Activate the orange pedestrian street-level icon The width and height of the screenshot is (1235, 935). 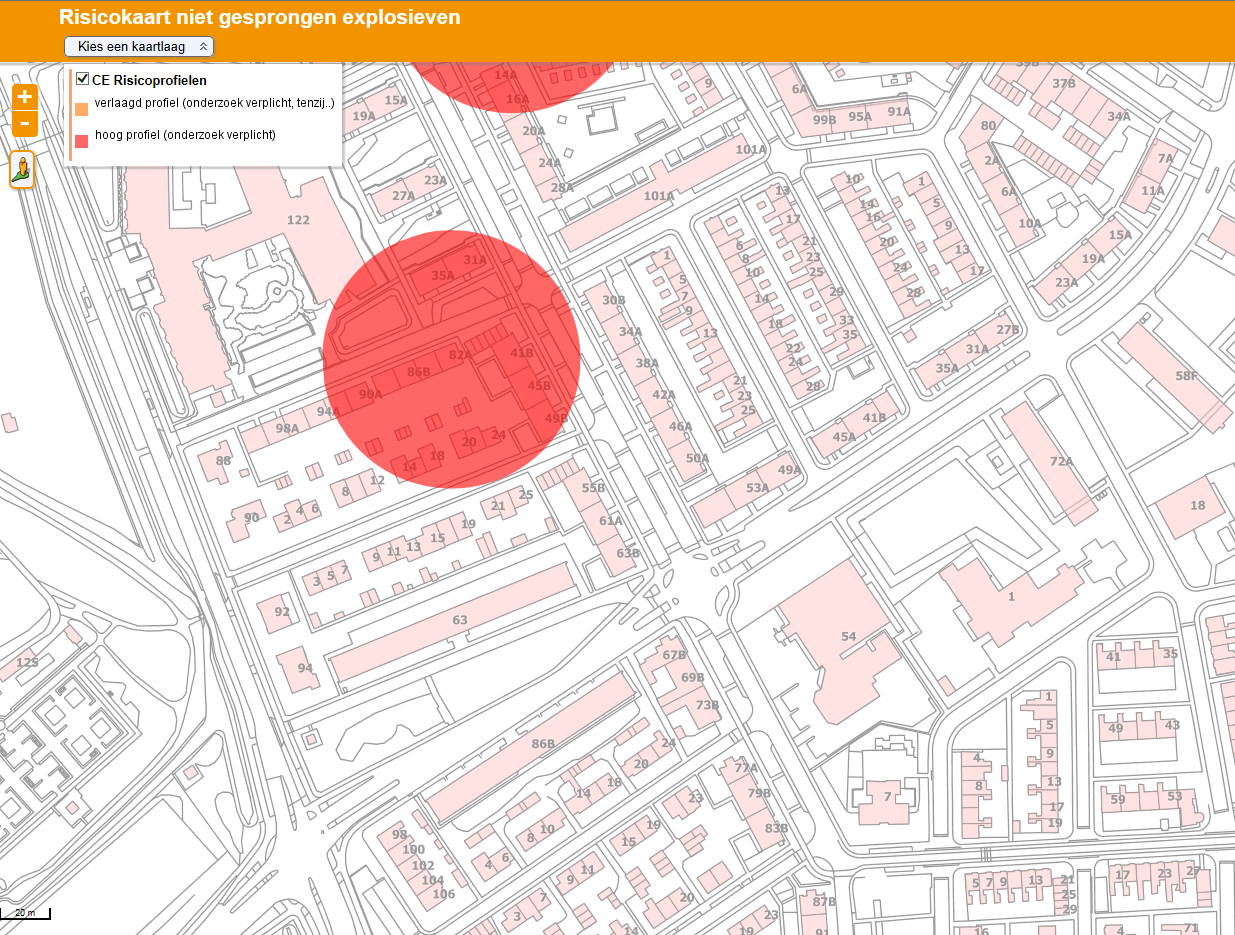(x=23, y=169)
